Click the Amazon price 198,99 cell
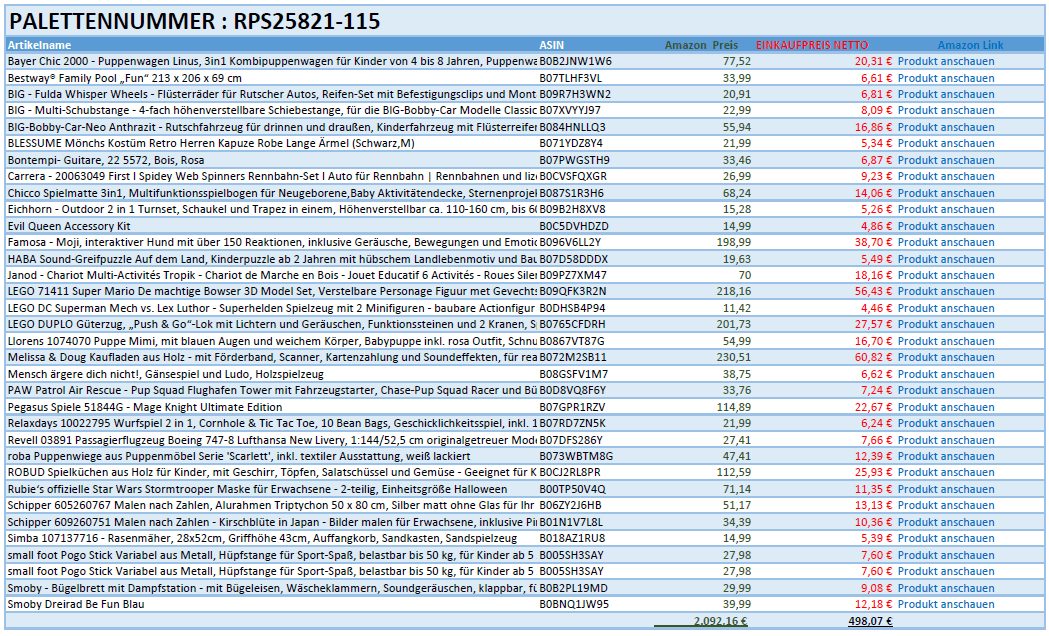1049x636 pixels. click(732, 242)
